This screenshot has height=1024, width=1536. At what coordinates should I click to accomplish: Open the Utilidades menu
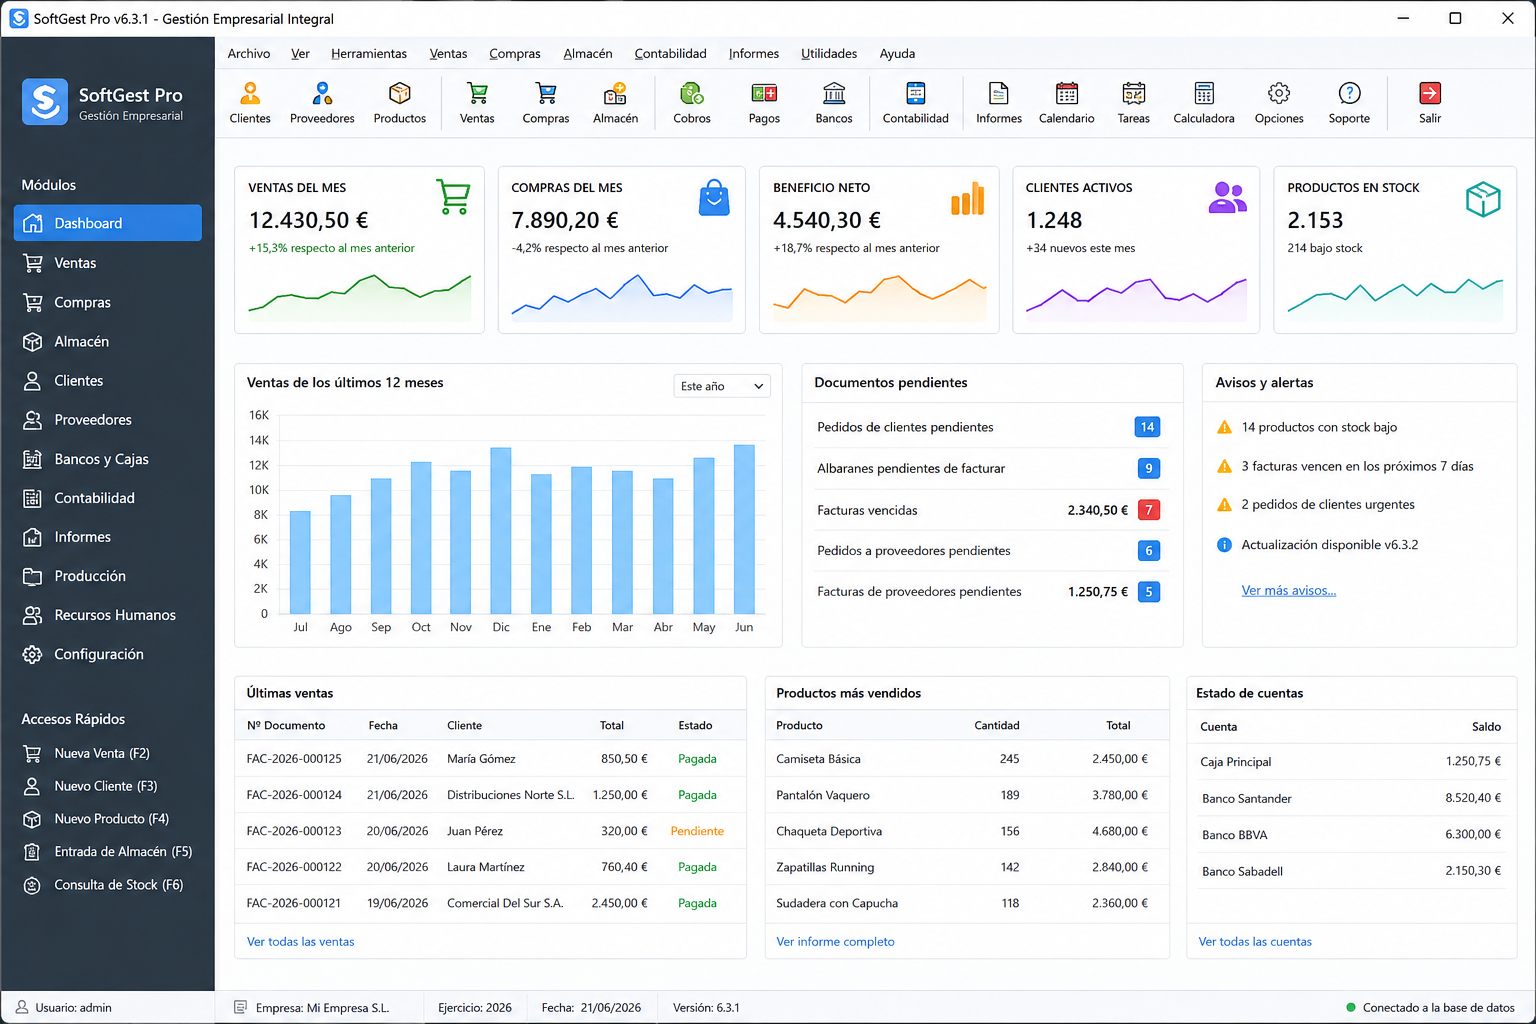coord(829,54)
